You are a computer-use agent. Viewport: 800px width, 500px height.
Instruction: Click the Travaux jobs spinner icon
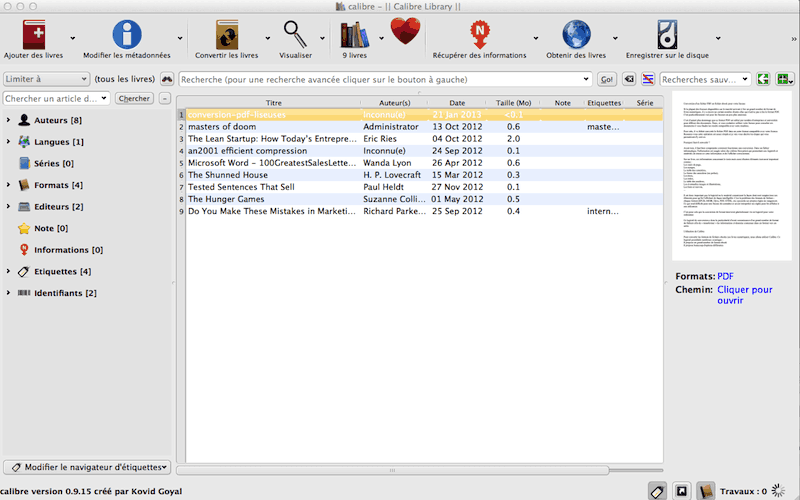pos(778,491)
